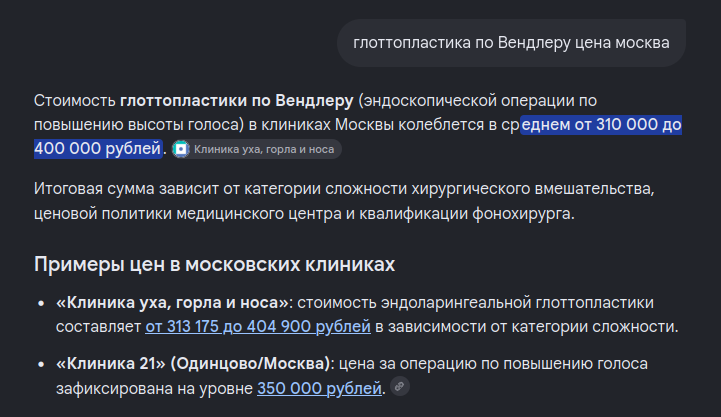This screenshot has width=721, height=417.
Task: Click the chain link icon after 350 000 рублей
Action: 400,386
